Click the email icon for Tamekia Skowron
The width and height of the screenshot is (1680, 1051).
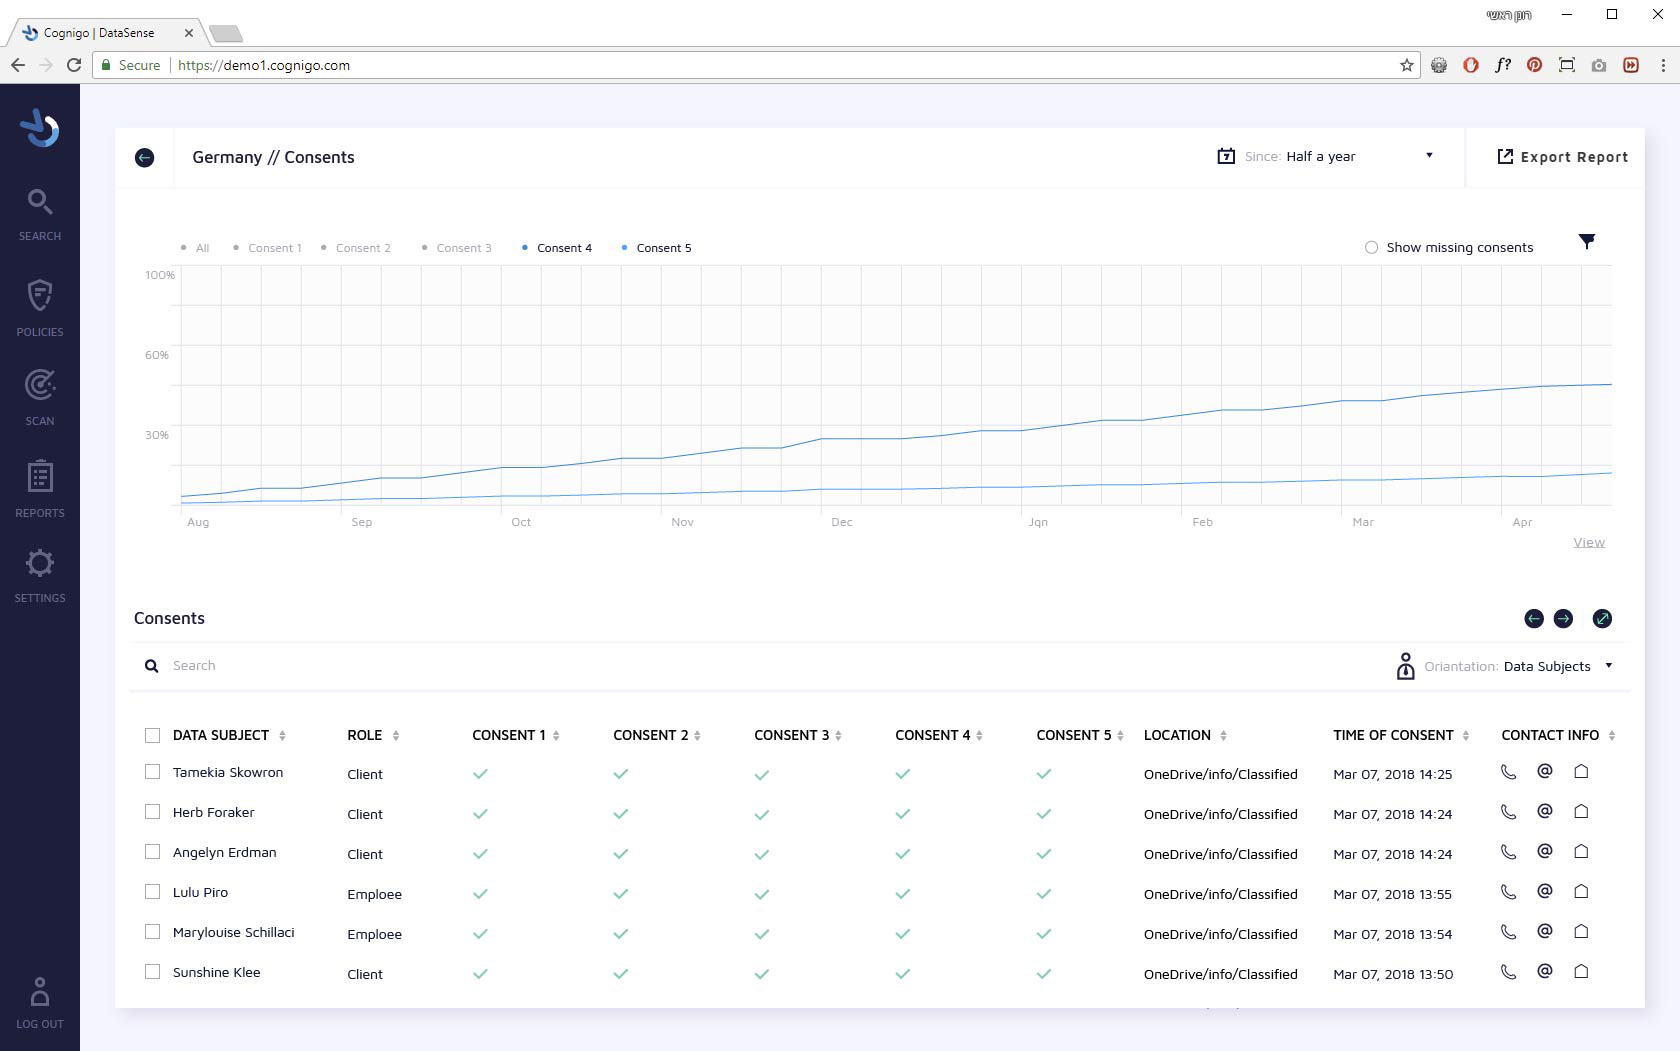coord(1545,771)
